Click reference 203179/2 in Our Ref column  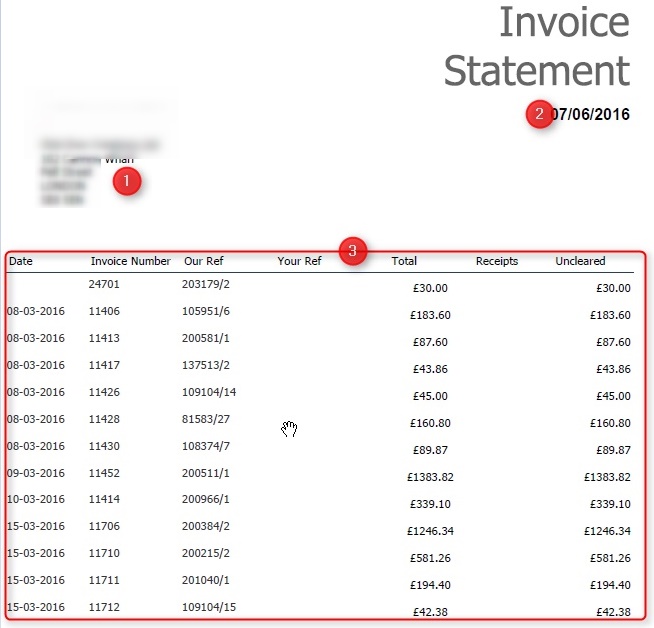[207, 285]
